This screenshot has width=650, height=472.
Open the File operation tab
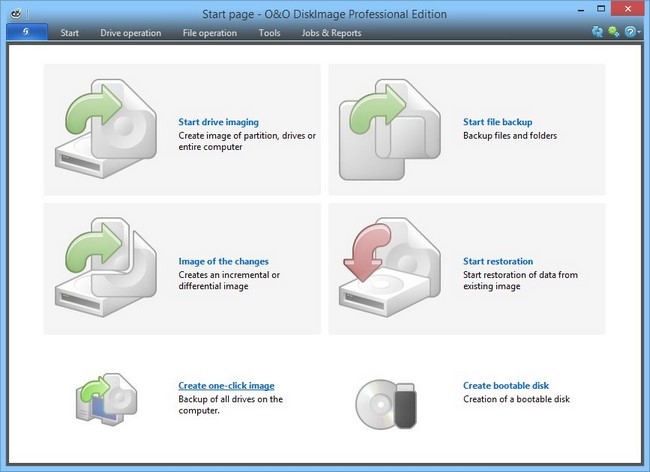[210, 33]
